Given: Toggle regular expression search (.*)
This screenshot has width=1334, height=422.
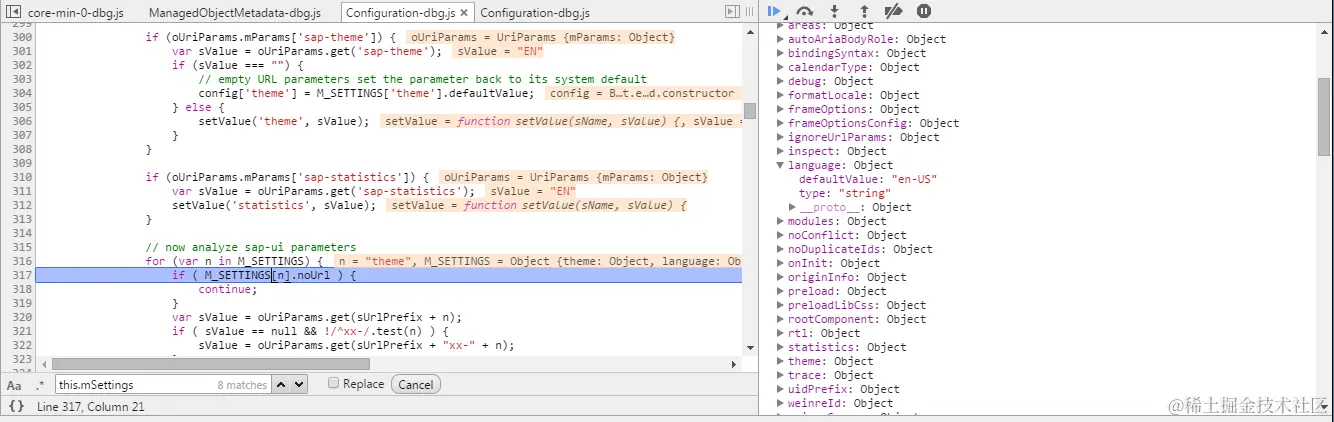Looking at the screenshot, I should pyautogui.click(x=40, y=385).
